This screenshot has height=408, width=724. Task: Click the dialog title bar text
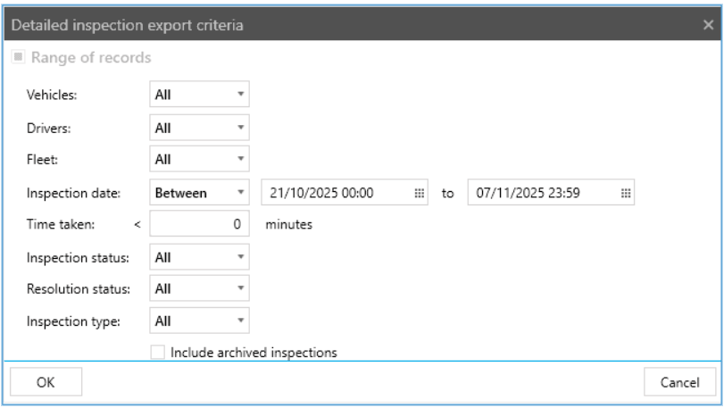(127, 23)
